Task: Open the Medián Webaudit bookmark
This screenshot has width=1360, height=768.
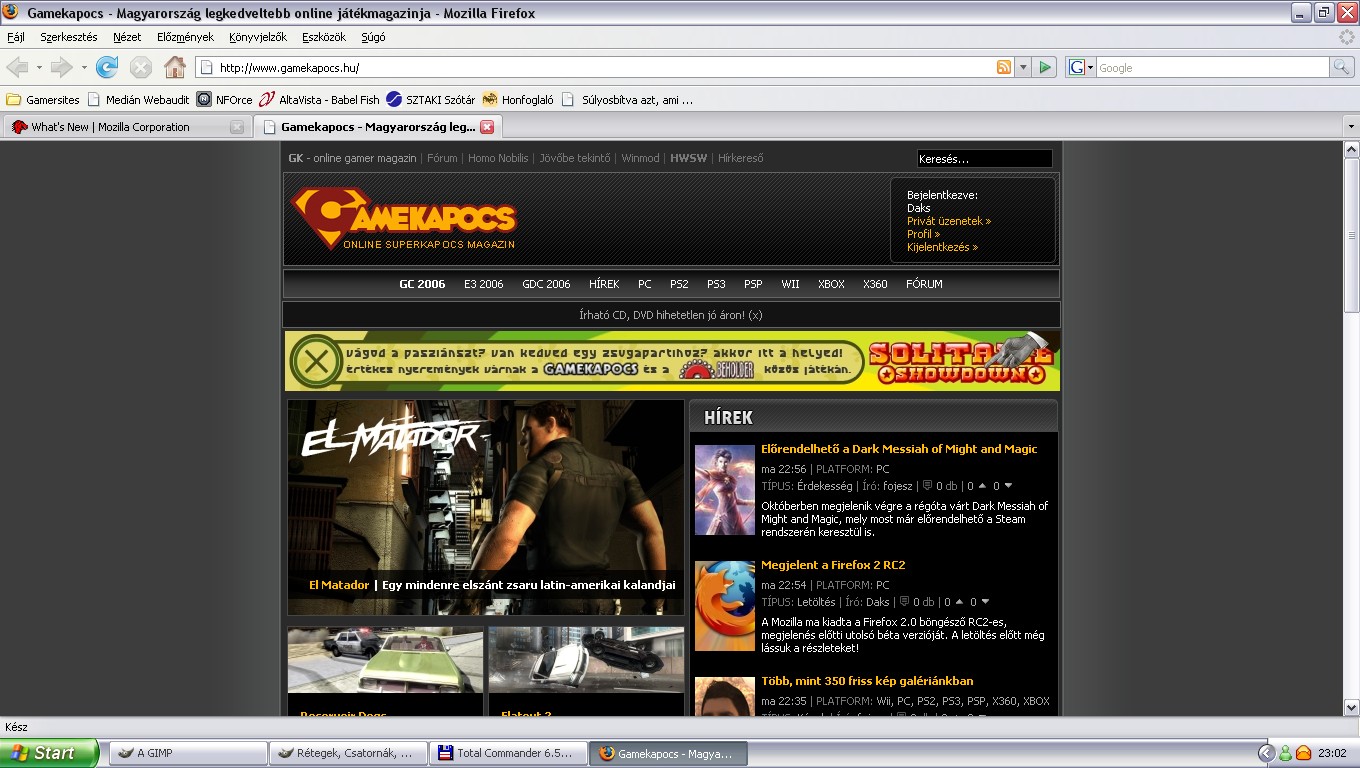Action: [x=138, y=99]
